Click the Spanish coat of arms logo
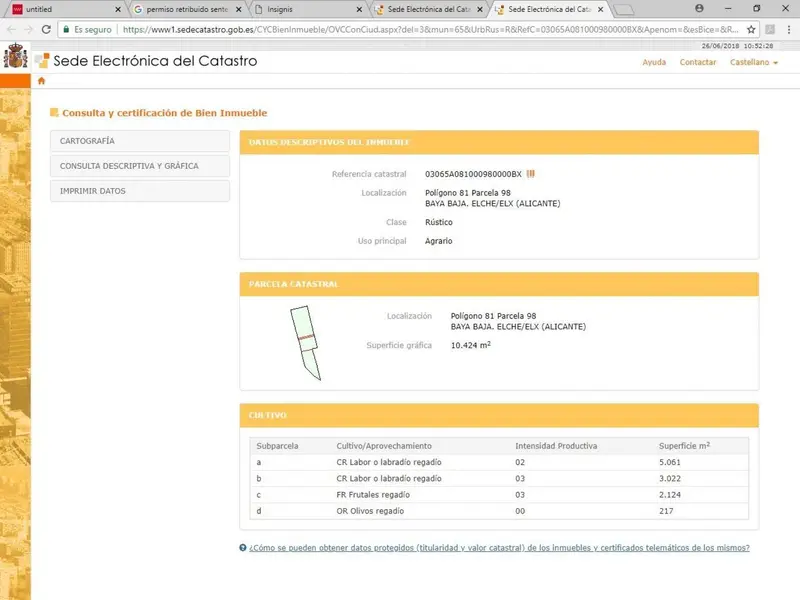 coord(15,56)
